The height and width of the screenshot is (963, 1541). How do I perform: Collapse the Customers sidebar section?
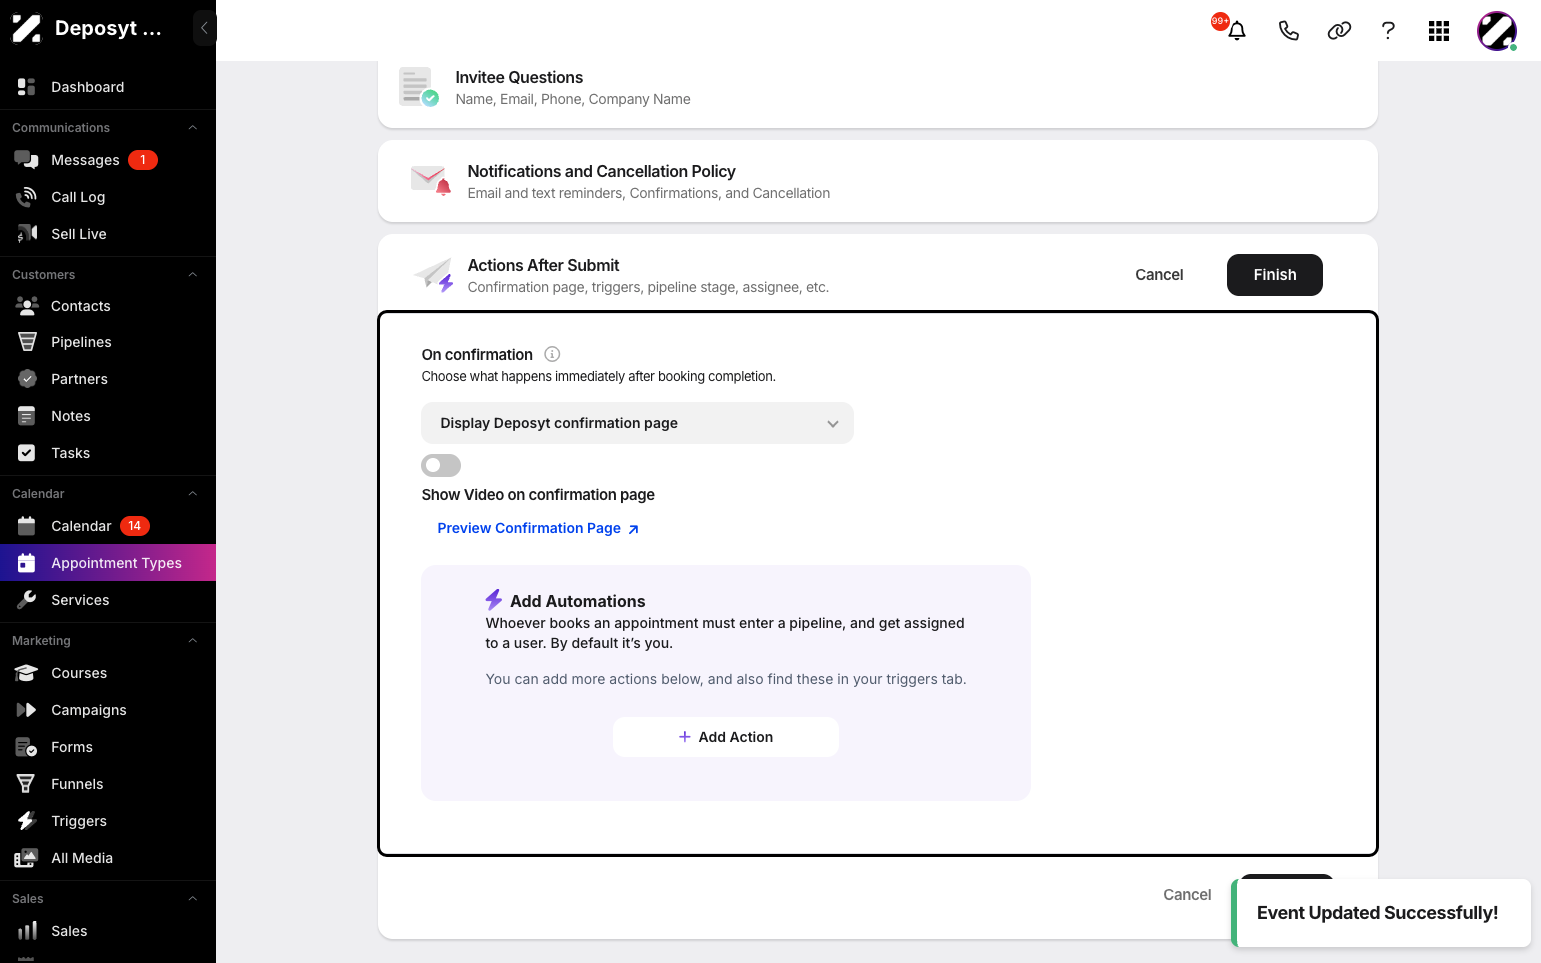pos(193,275)
